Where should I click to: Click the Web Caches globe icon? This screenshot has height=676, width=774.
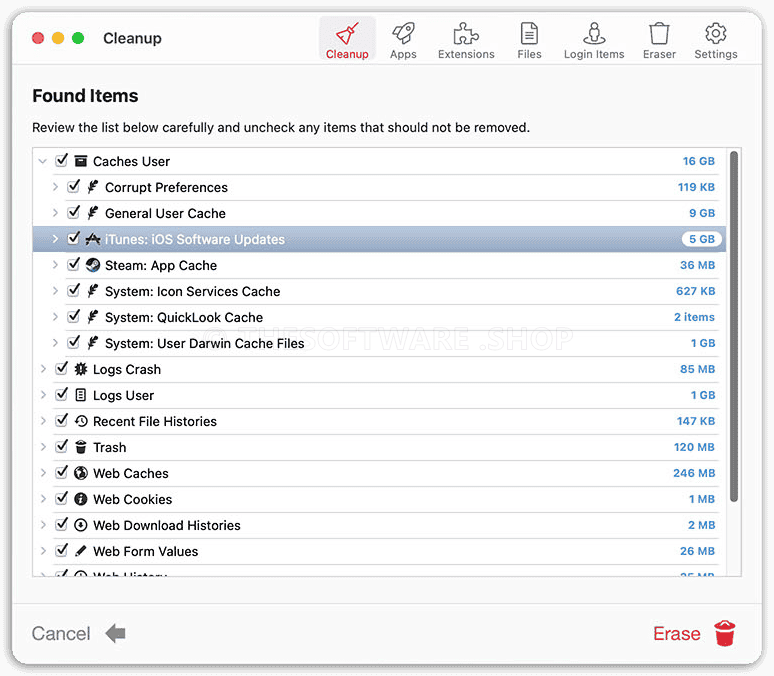80,473
